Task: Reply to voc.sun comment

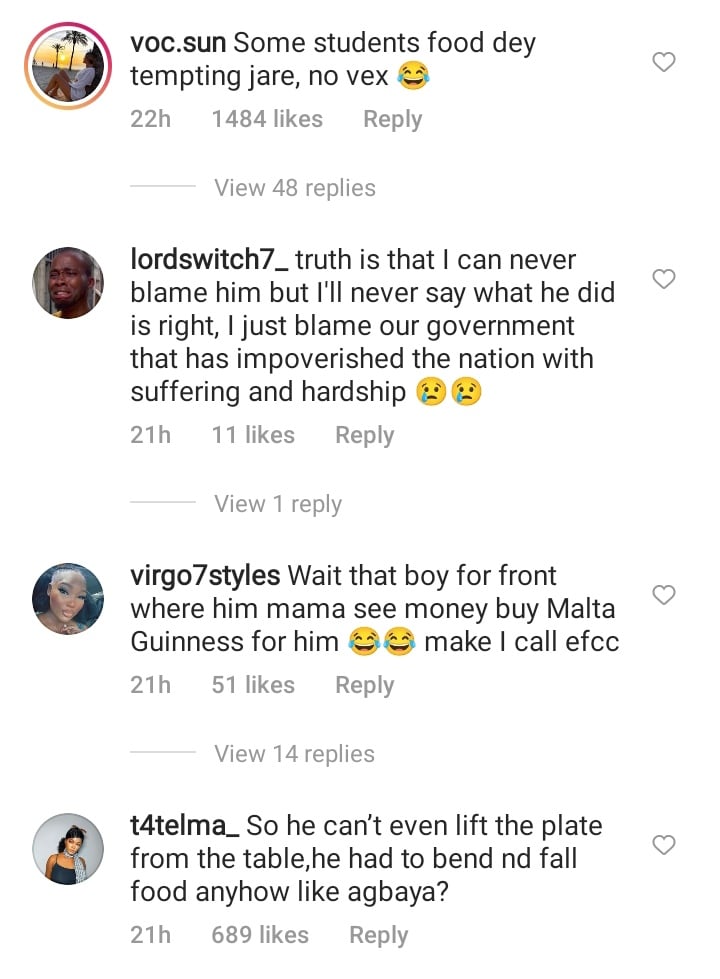Action: [x=392, y=119]
